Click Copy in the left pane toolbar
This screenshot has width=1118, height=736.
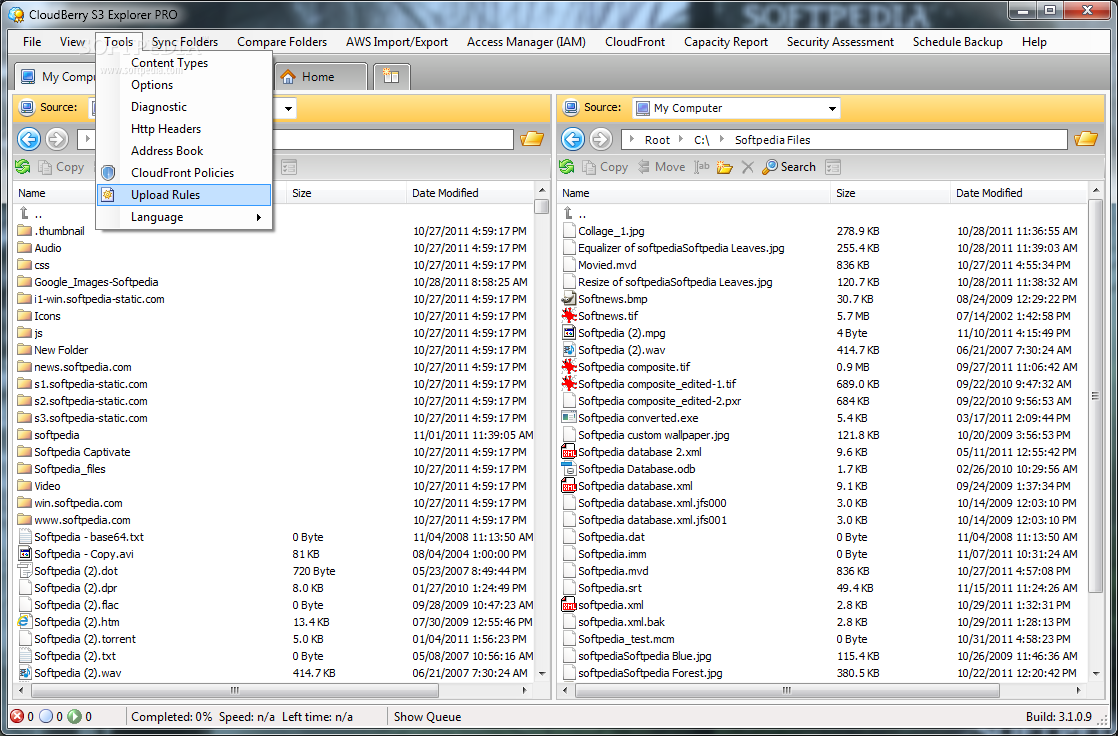(x=61, y=167)
